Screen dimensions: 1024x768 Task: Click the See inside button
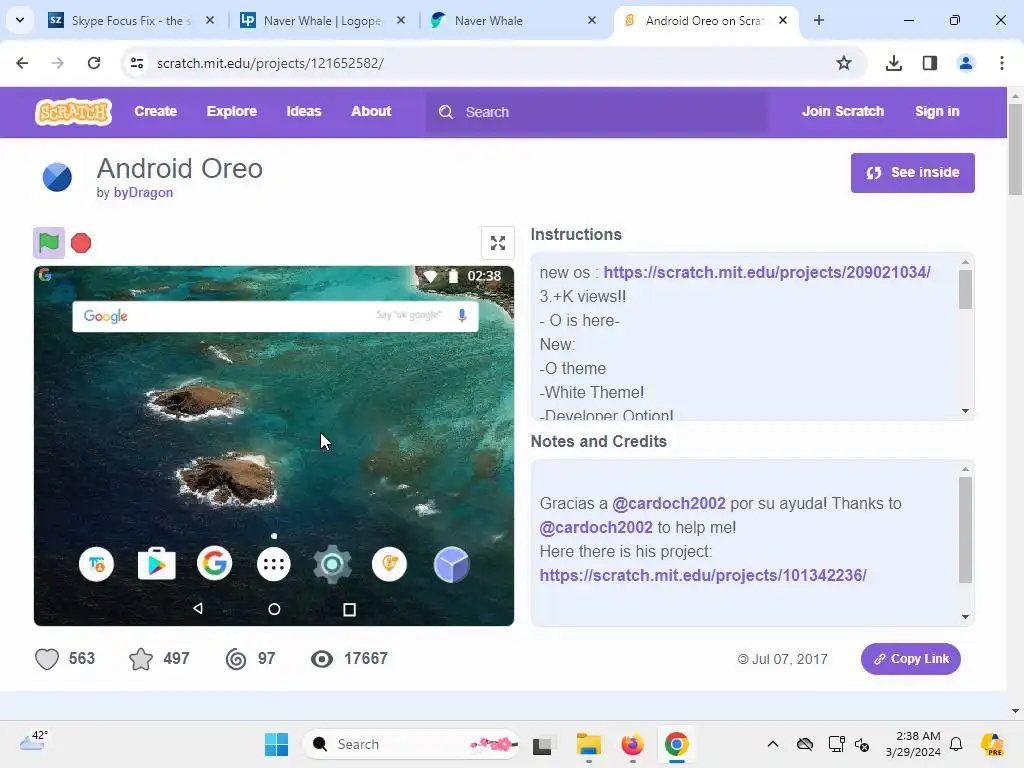click(912, 172)
